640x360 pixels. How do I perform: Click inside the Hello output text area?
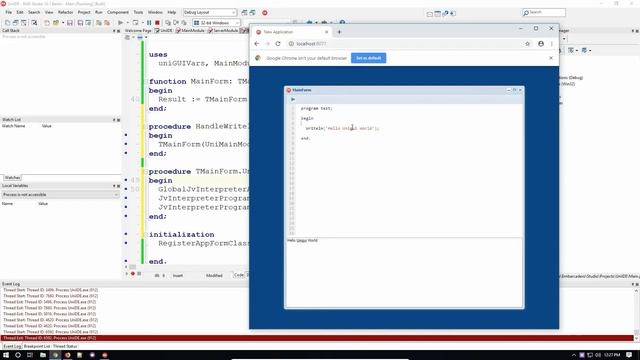click(x=404, y=273)
